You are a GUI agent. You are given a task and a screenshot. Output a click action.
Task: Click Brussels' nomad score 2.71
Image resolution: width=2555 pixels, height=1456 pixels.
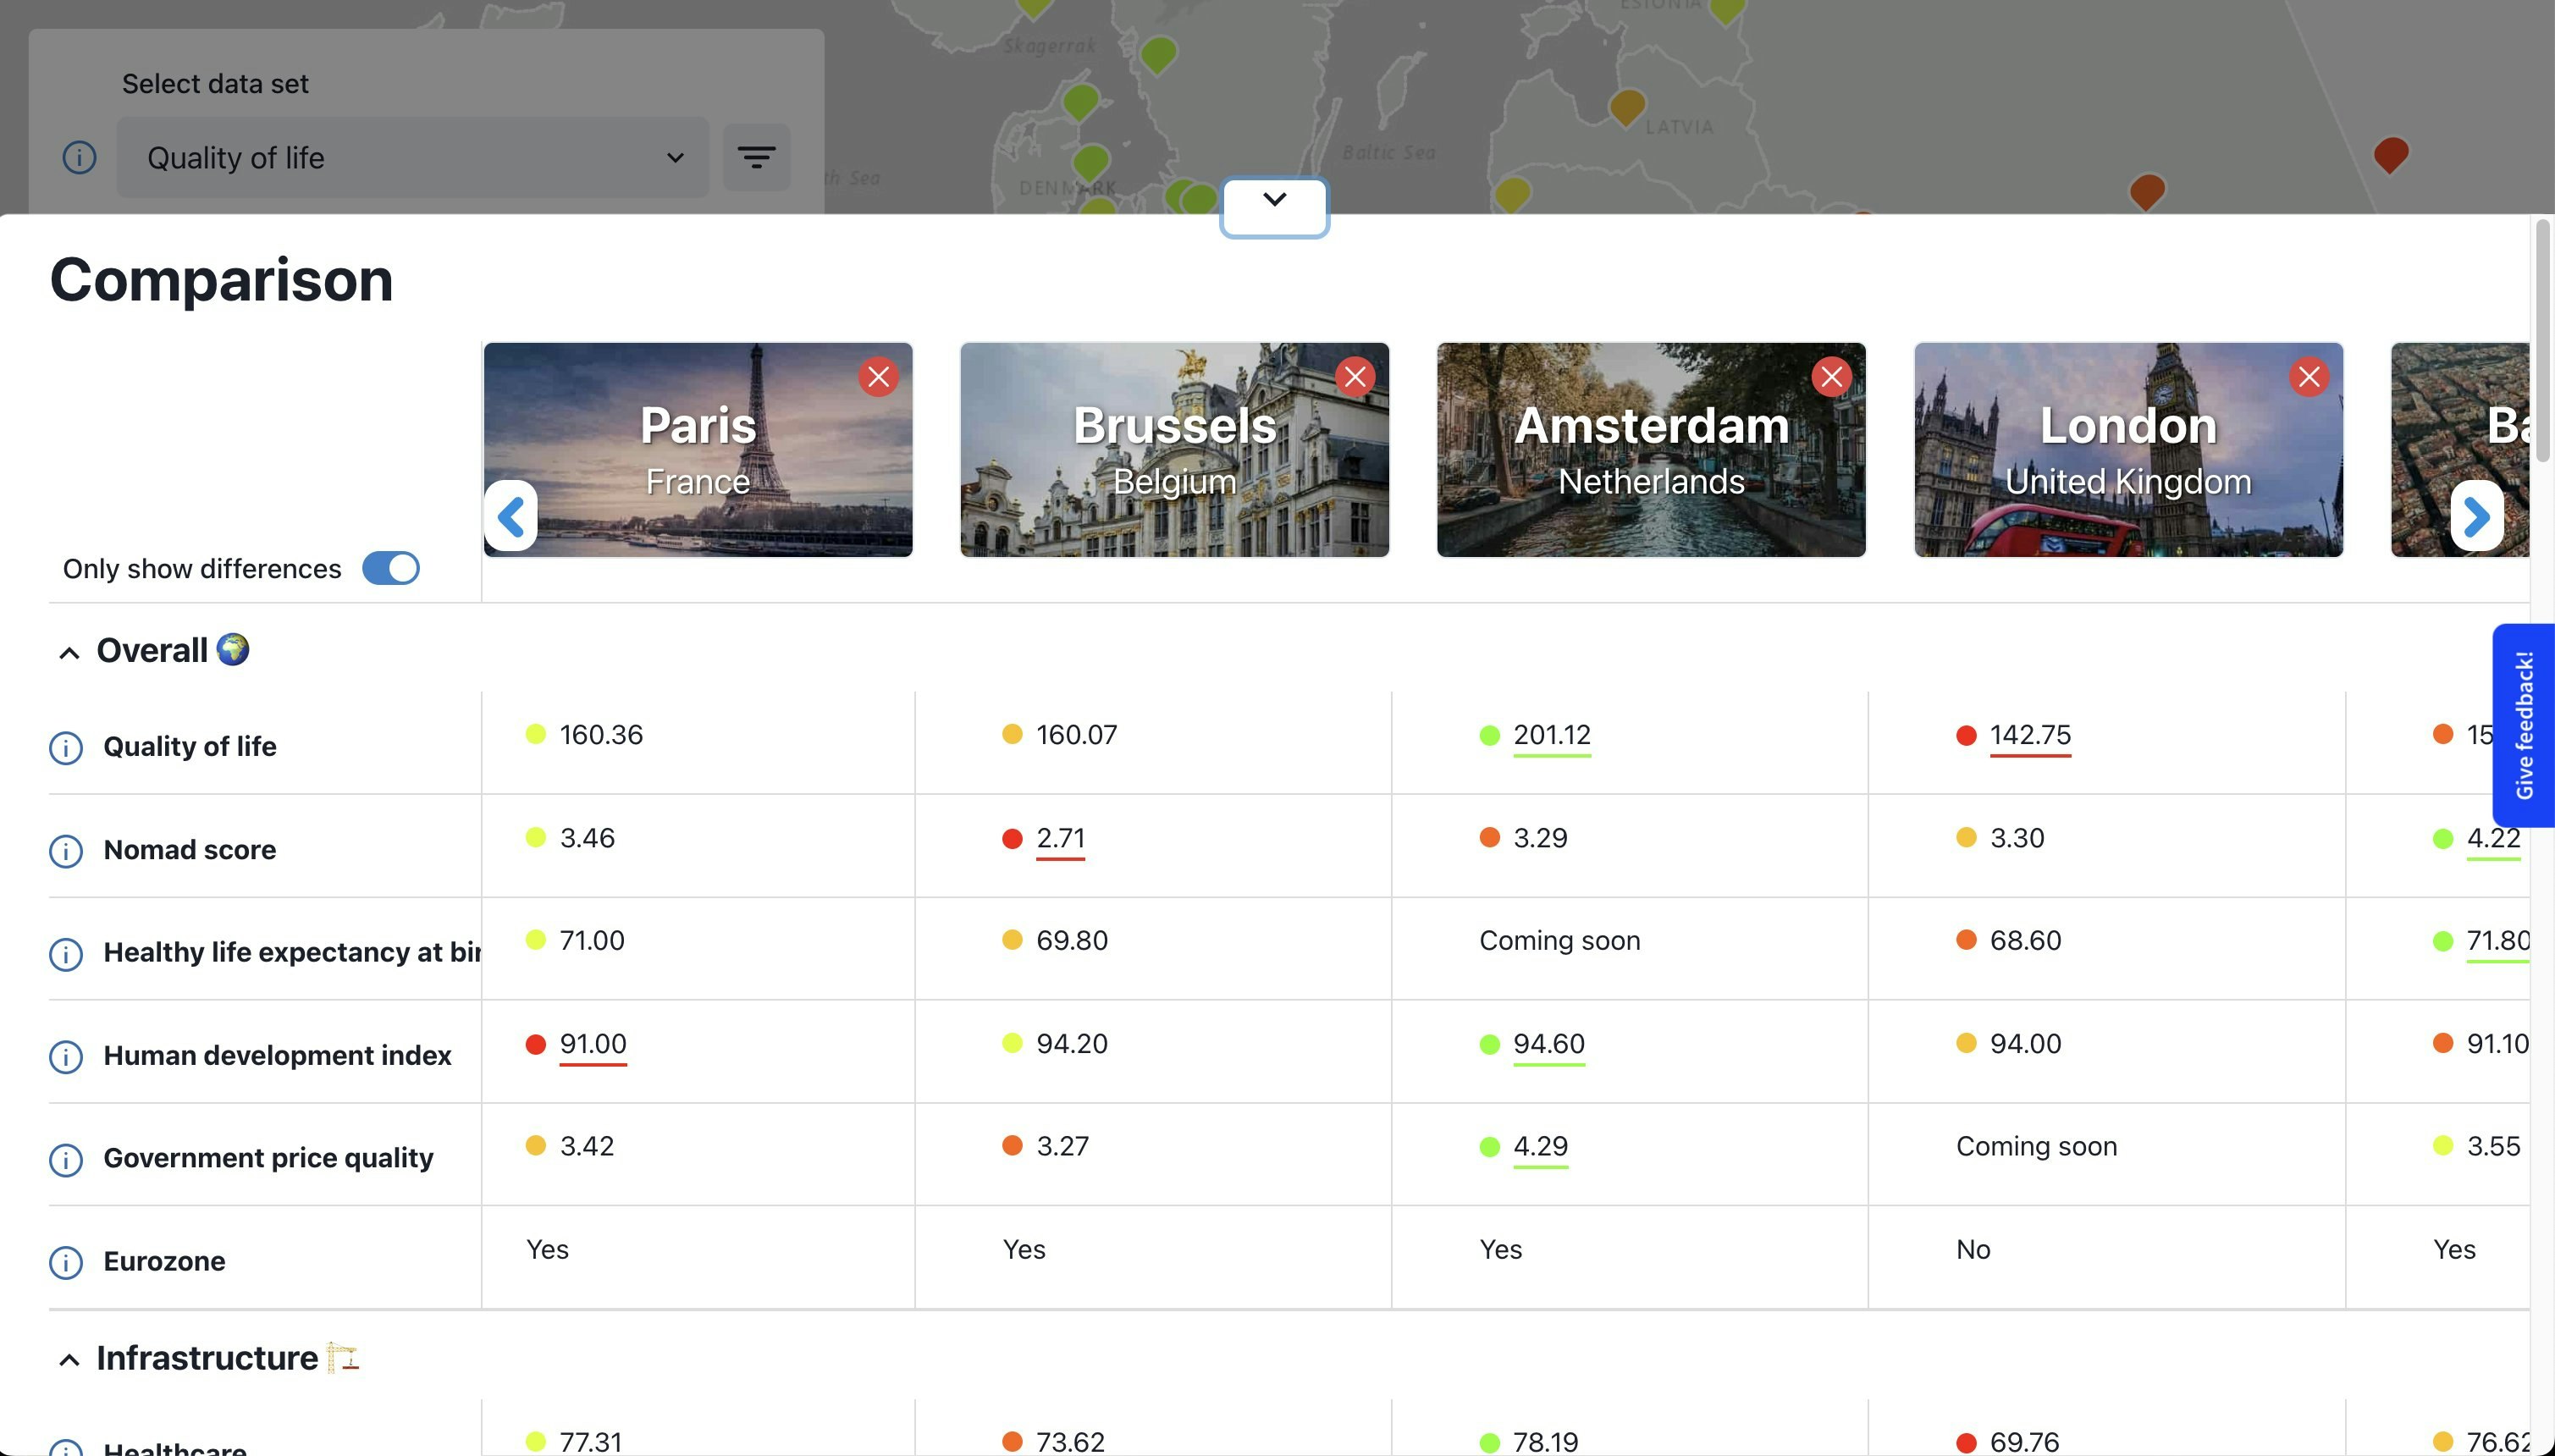click(1060, 838)
